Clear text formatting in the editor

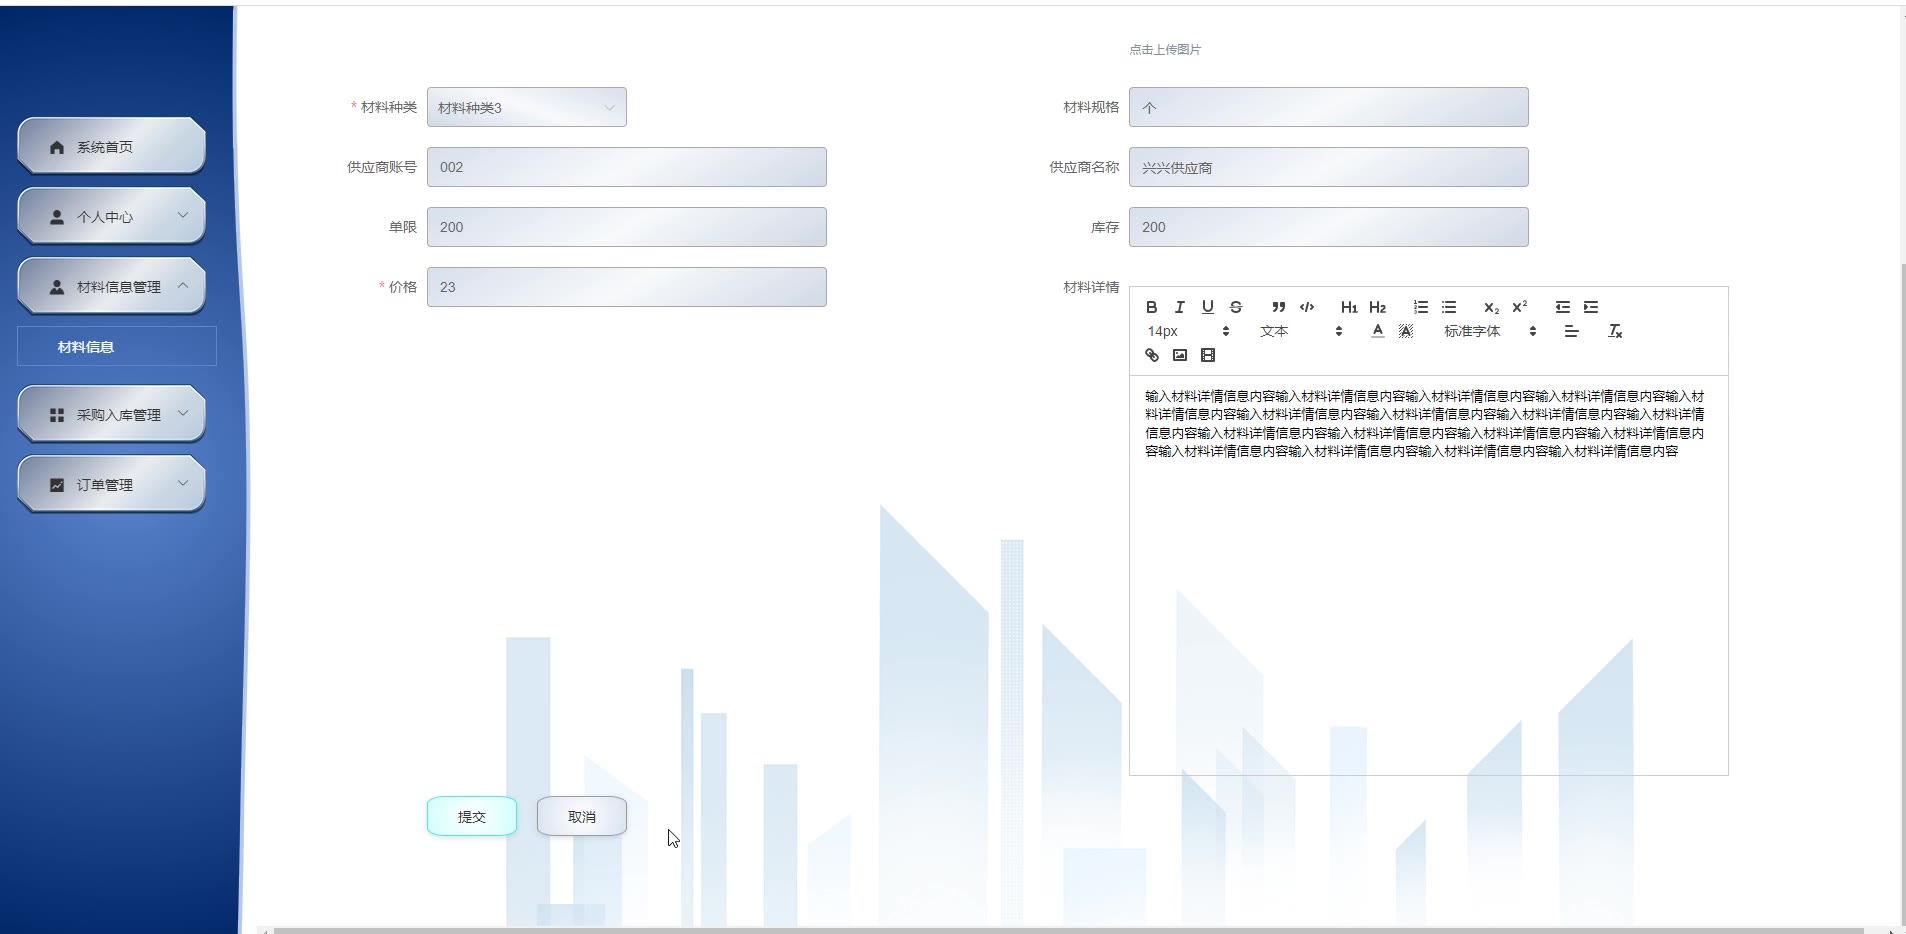click(x=1614, y=331)
